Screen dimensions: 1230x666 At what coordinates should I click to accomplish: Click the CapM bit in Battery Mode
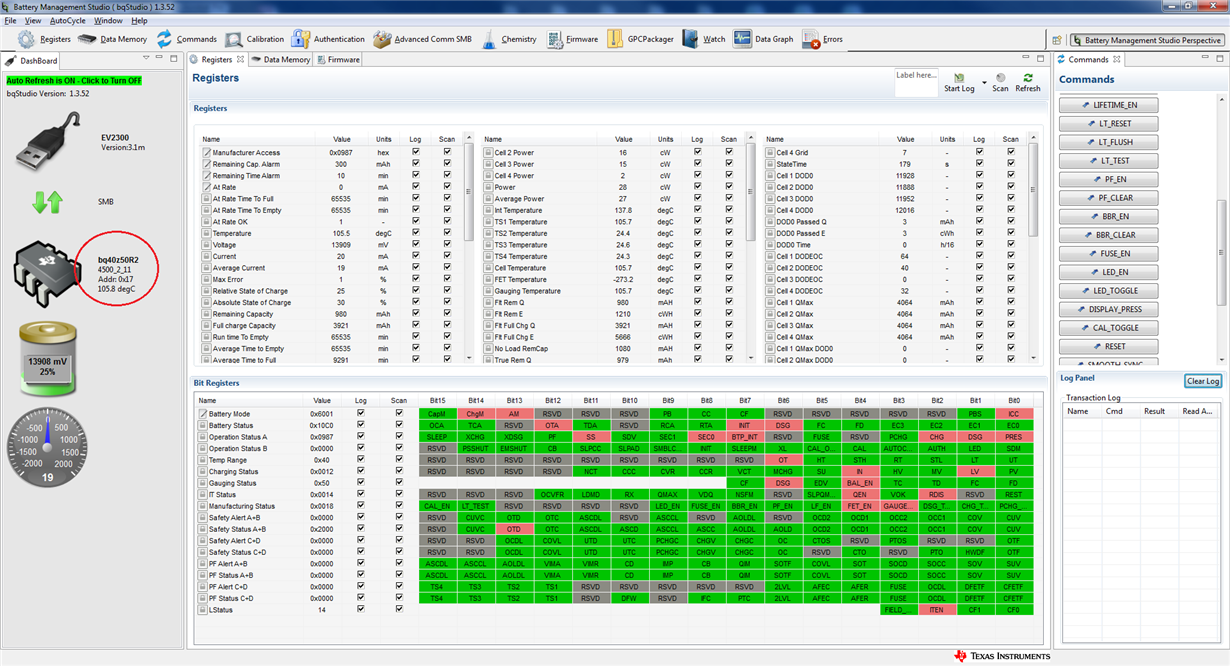436,413
